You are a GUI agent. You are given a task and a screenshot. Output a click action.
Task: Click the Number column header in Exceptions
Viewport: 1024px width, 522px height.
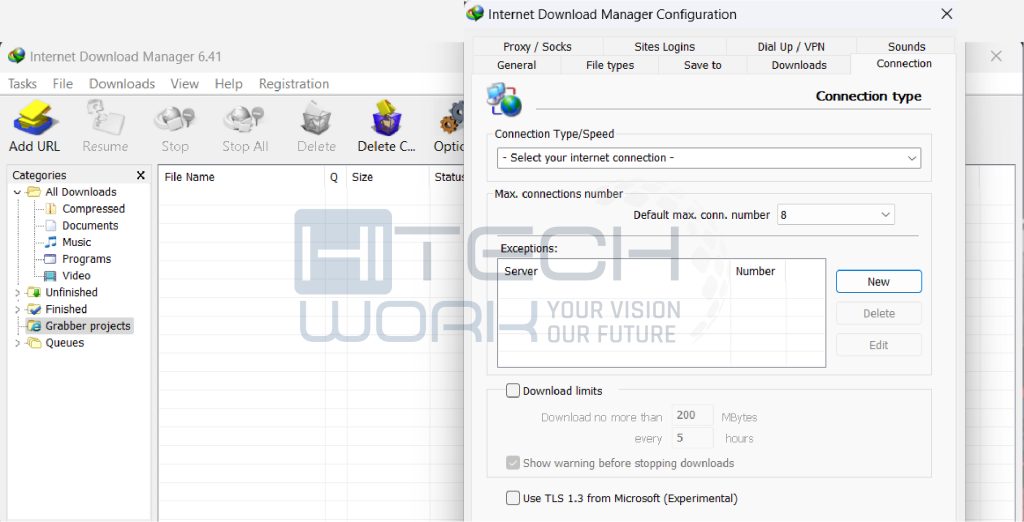tap(758, 271)
